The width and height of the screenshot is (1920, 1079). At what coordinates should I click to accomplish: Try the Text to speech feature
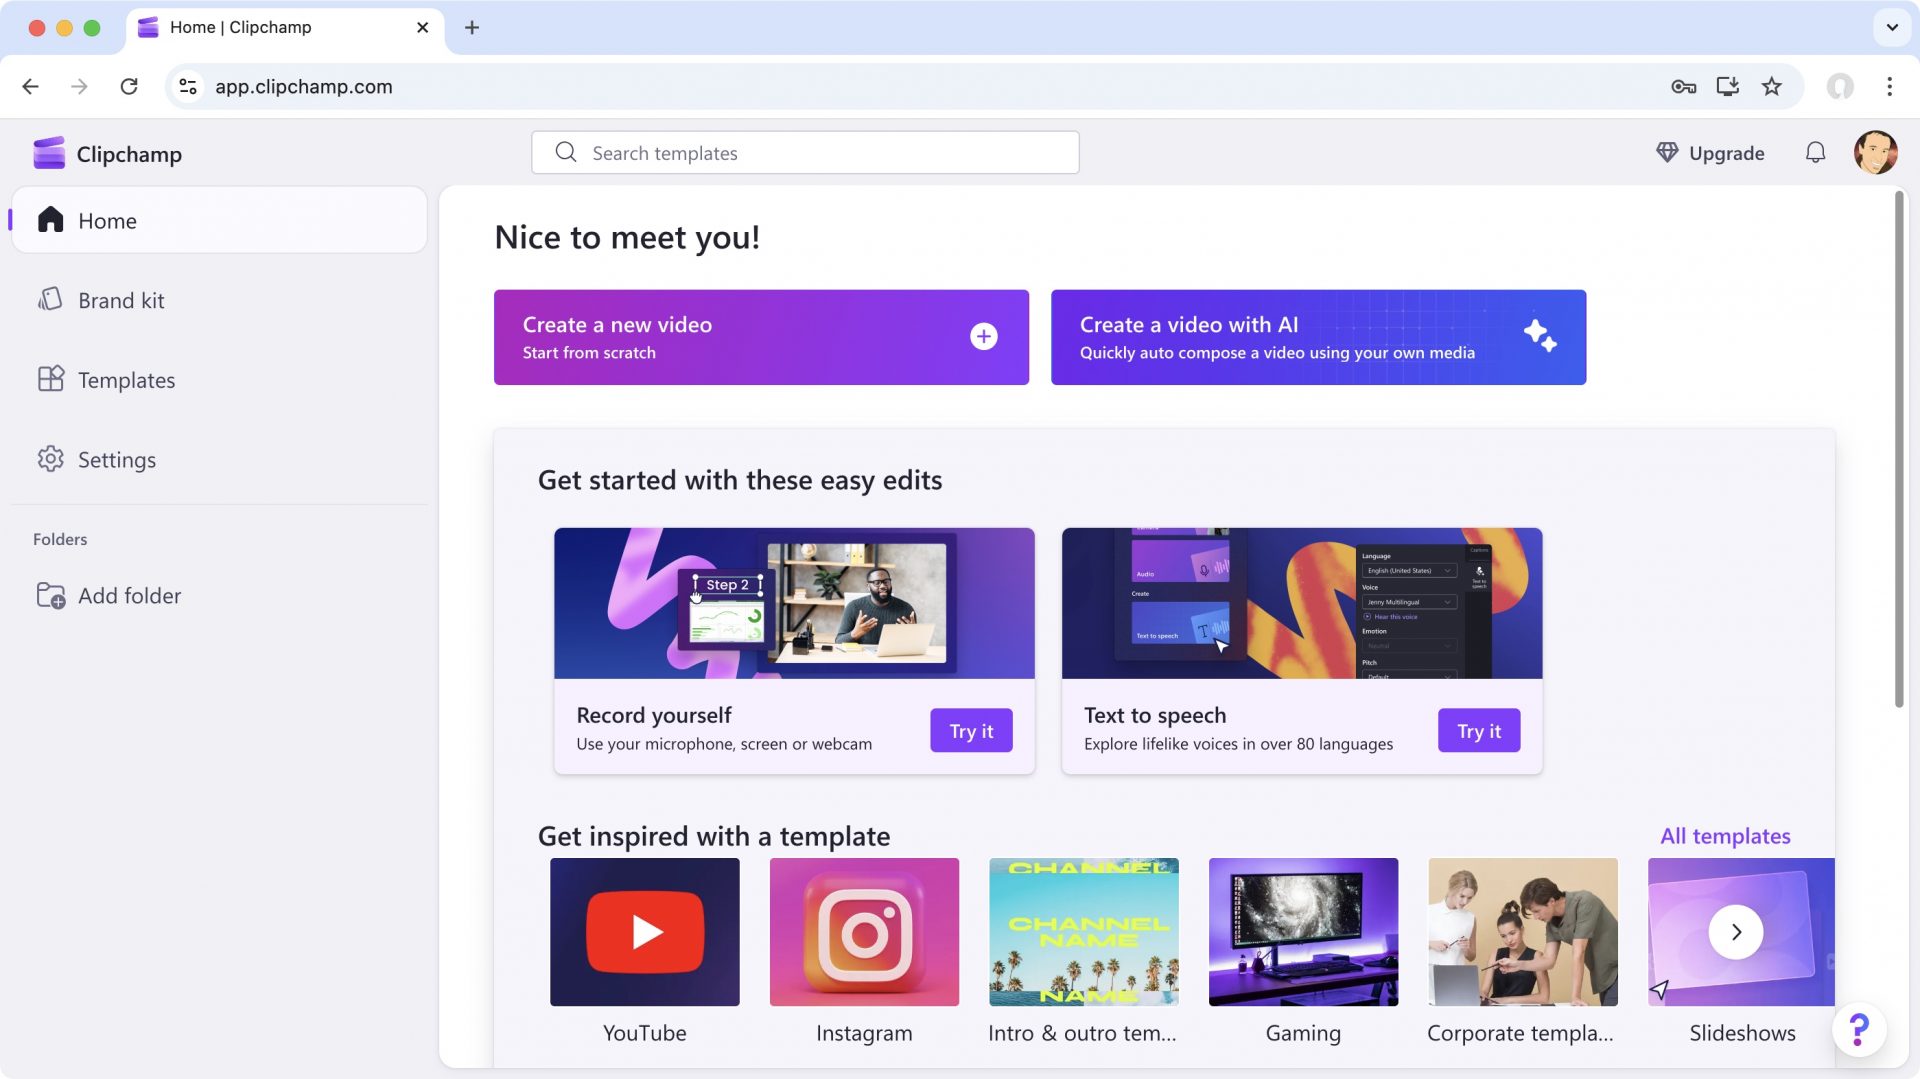1478,730
